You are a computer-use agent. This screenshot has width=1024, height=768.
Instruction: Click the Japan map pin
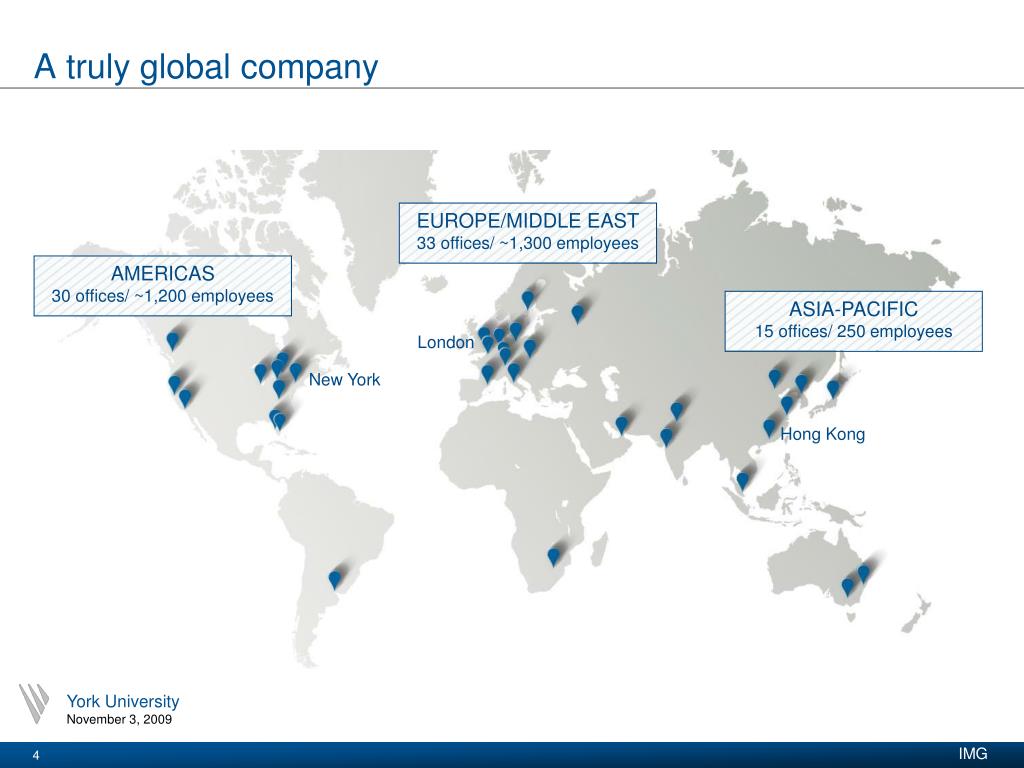pyautogui.click(x=833, y=389)
